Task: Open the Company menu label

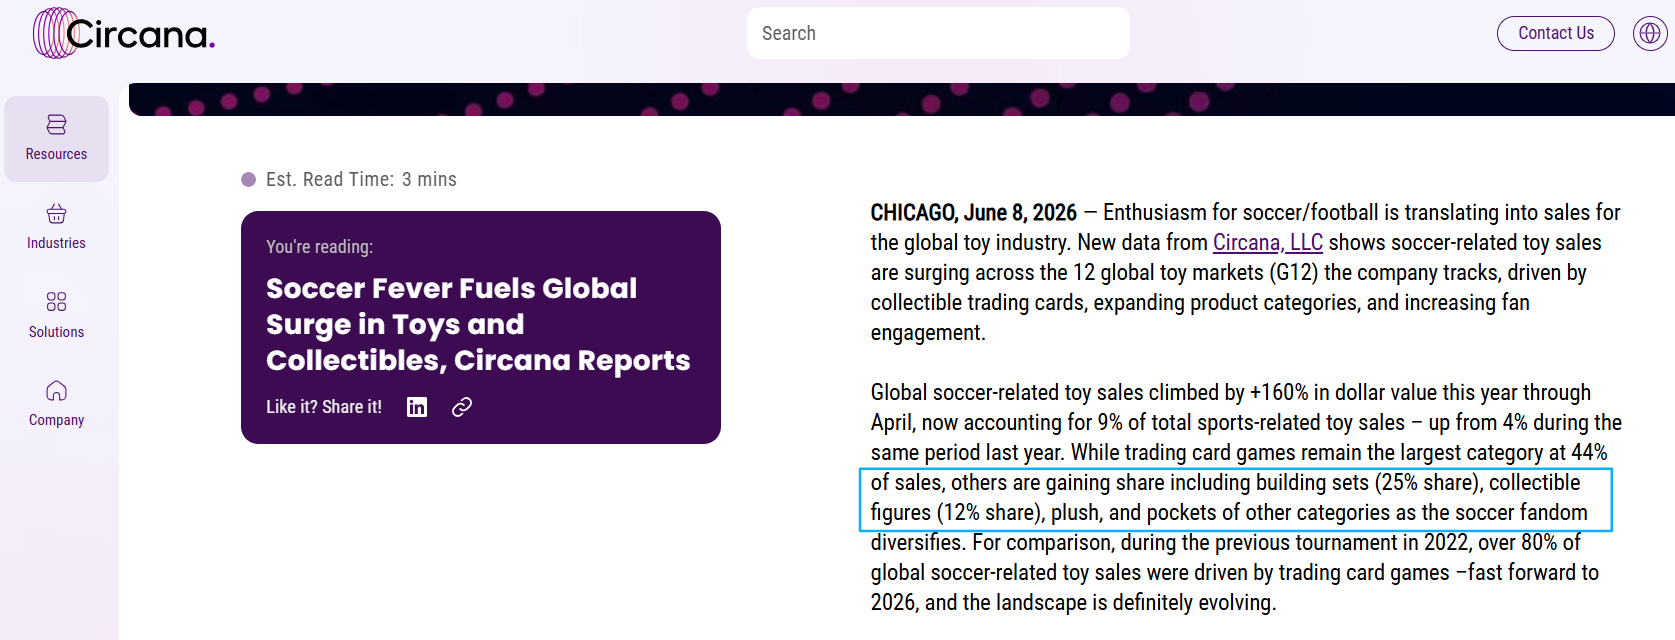Action: click(56, 420)
